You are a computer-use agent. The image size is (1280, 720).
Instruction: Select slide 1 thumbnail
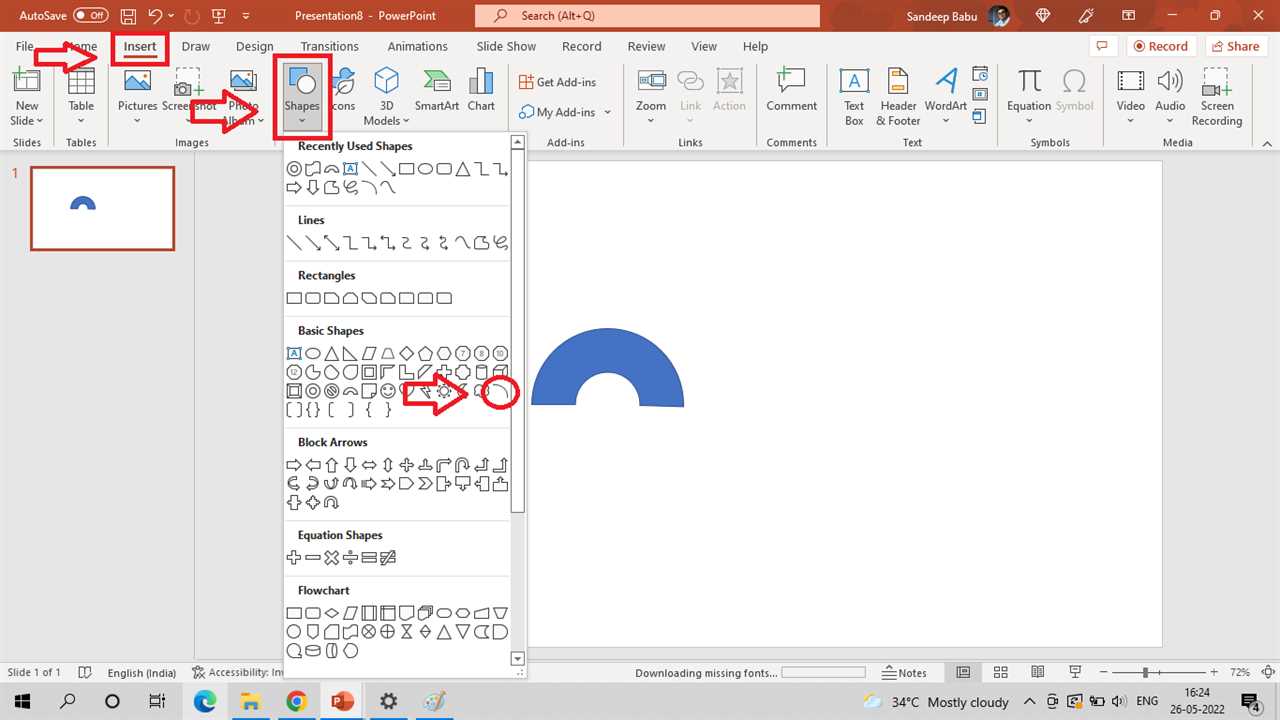point(102,208)
